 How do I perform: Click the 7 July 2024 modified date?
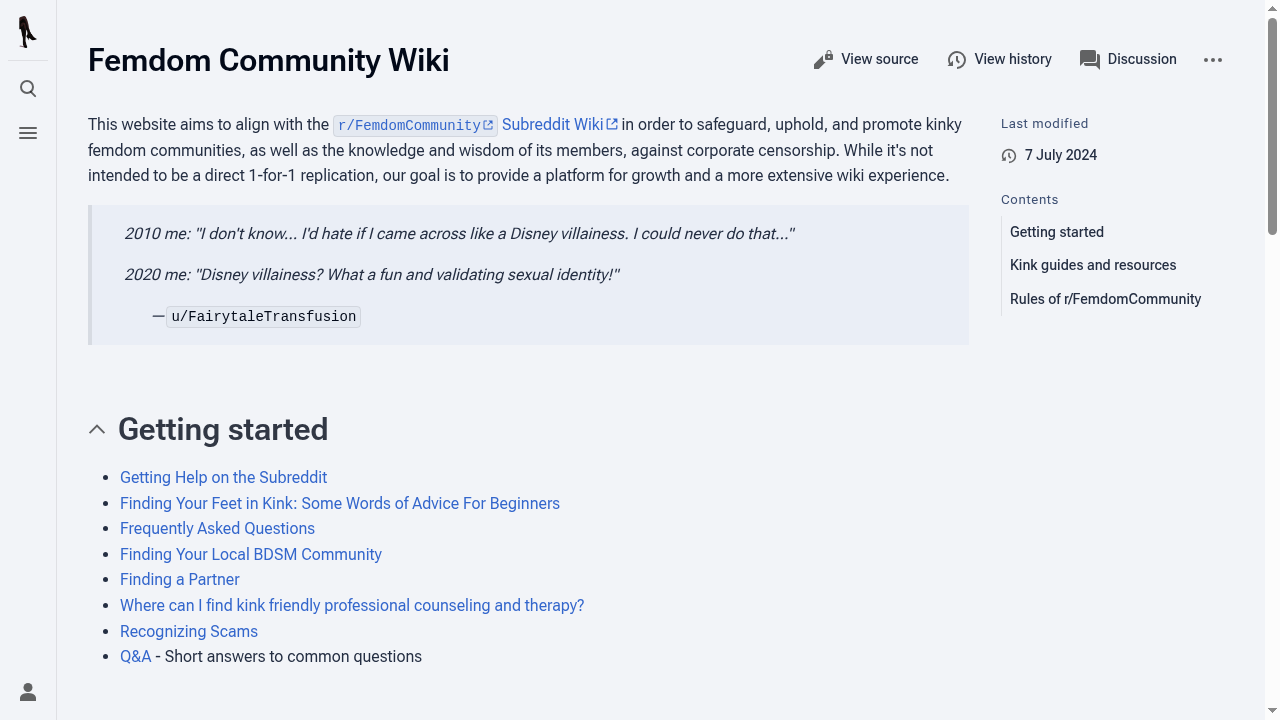pos(1060,155)
